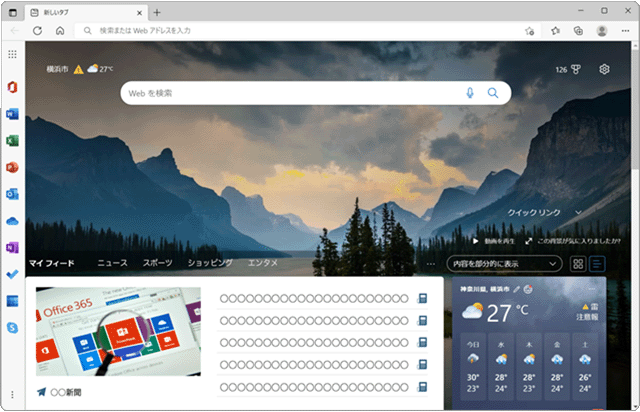Open Skype from the sidebar

[x=12, y=327]
